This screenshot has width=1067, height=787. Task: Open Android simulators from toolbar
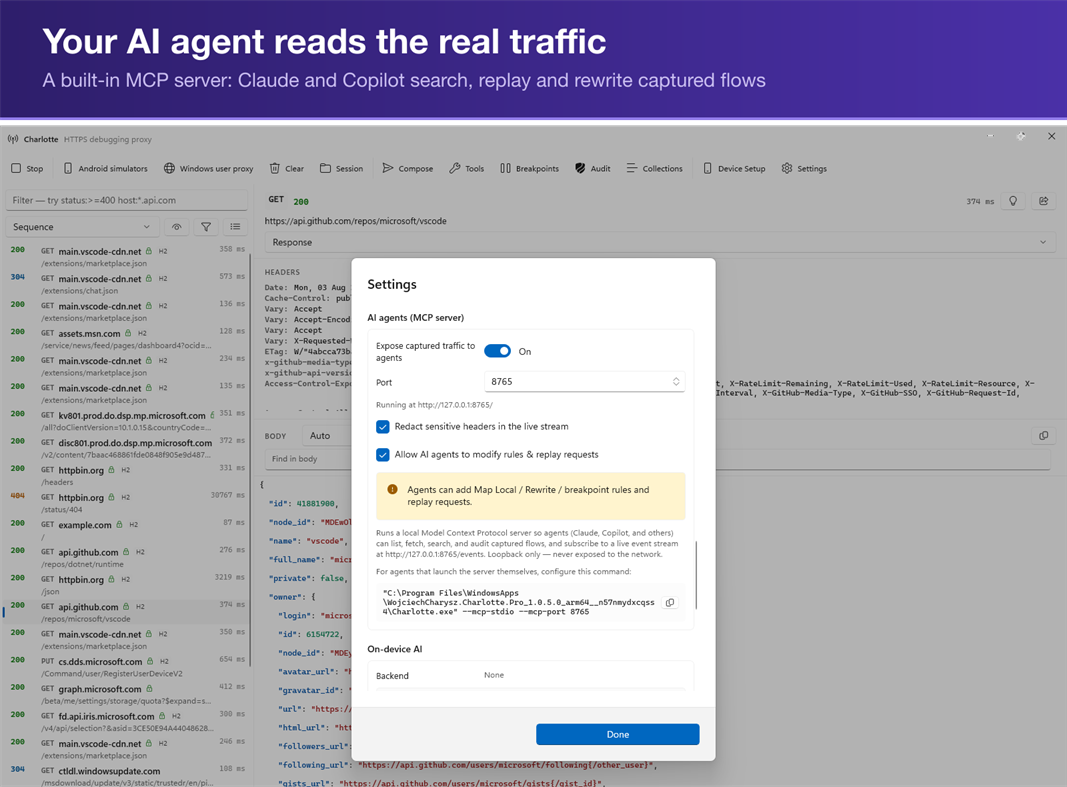click(105, 169)
